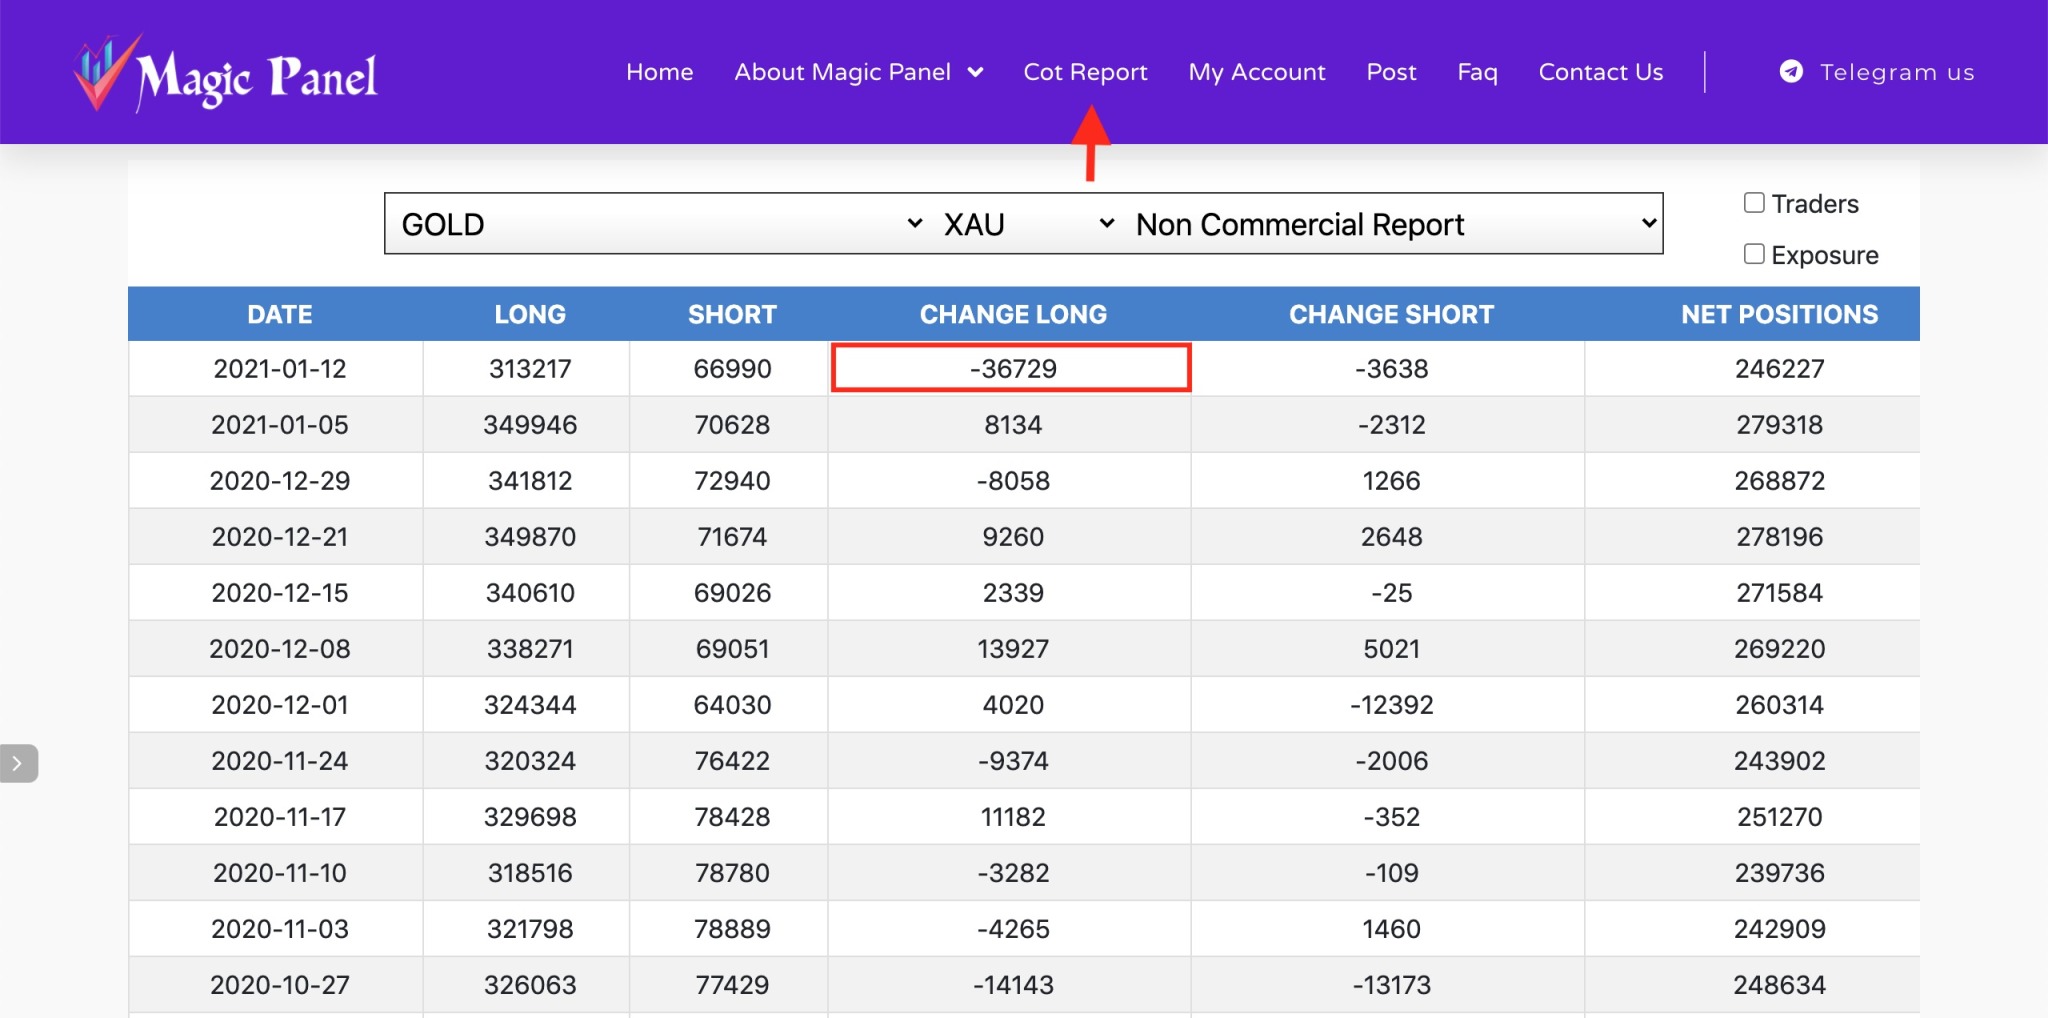Click the SHORT column header
Image resolution: width=2048 pixels, height=1018 pixels.
click(x=732, y=314)
